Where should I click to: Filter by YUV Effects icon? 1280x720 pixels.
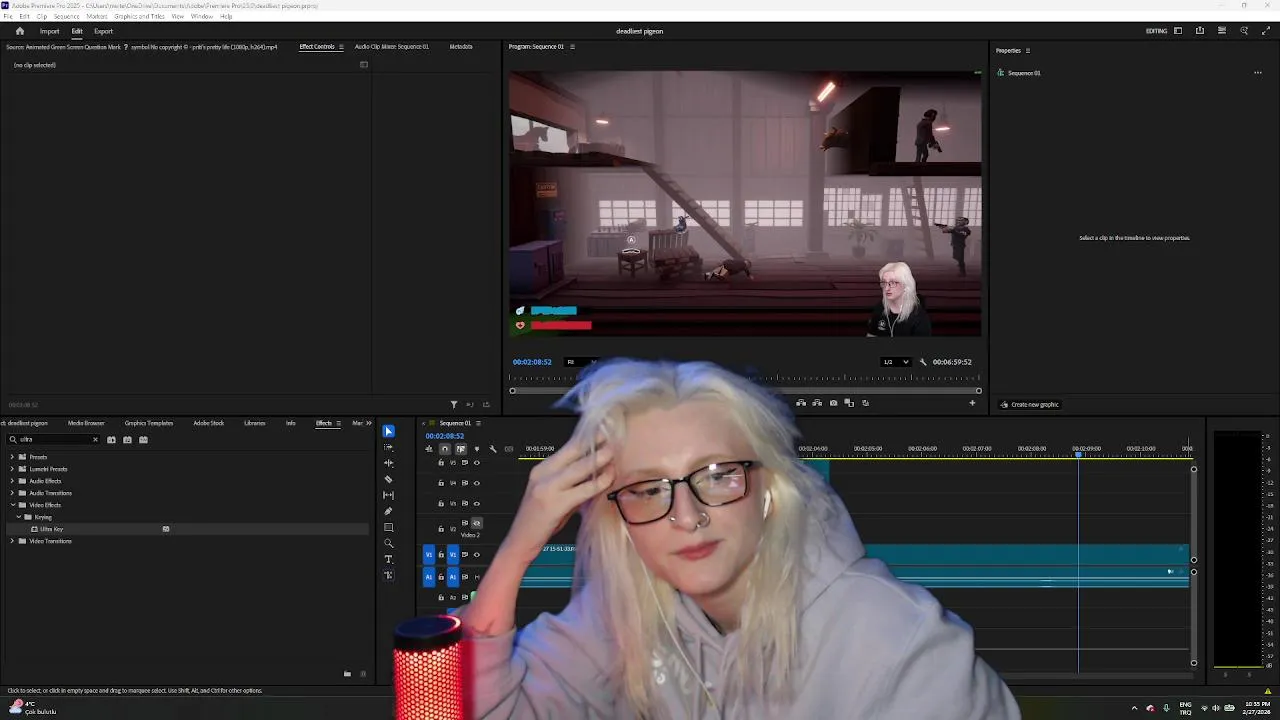[143, 440]
